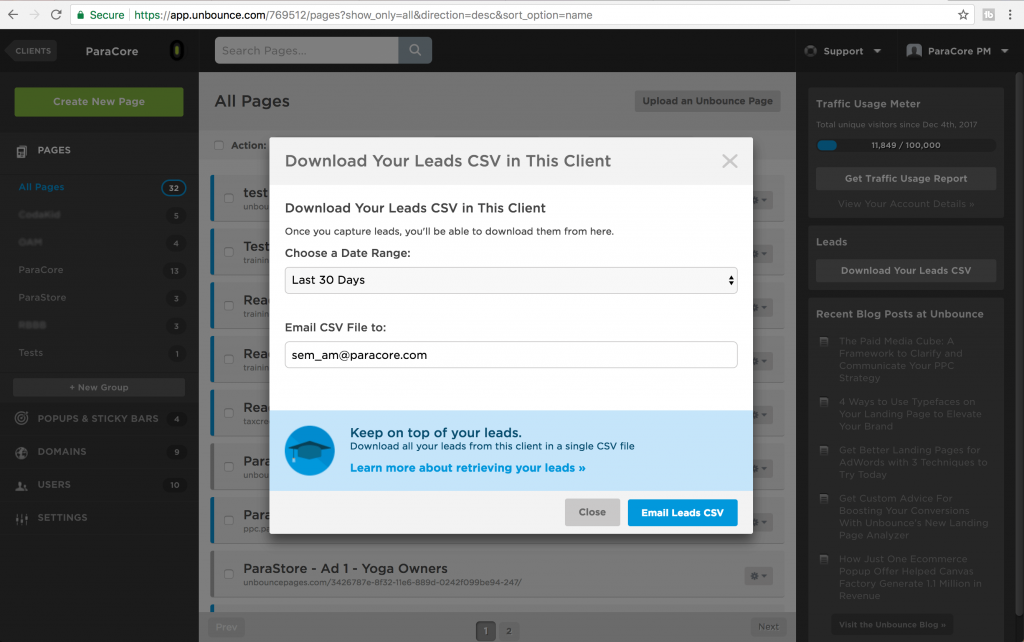Click Download Your Leads CSV sidebar button
Image resolution: width=1024 pixels, height=642 pixels.
(906, 270)
